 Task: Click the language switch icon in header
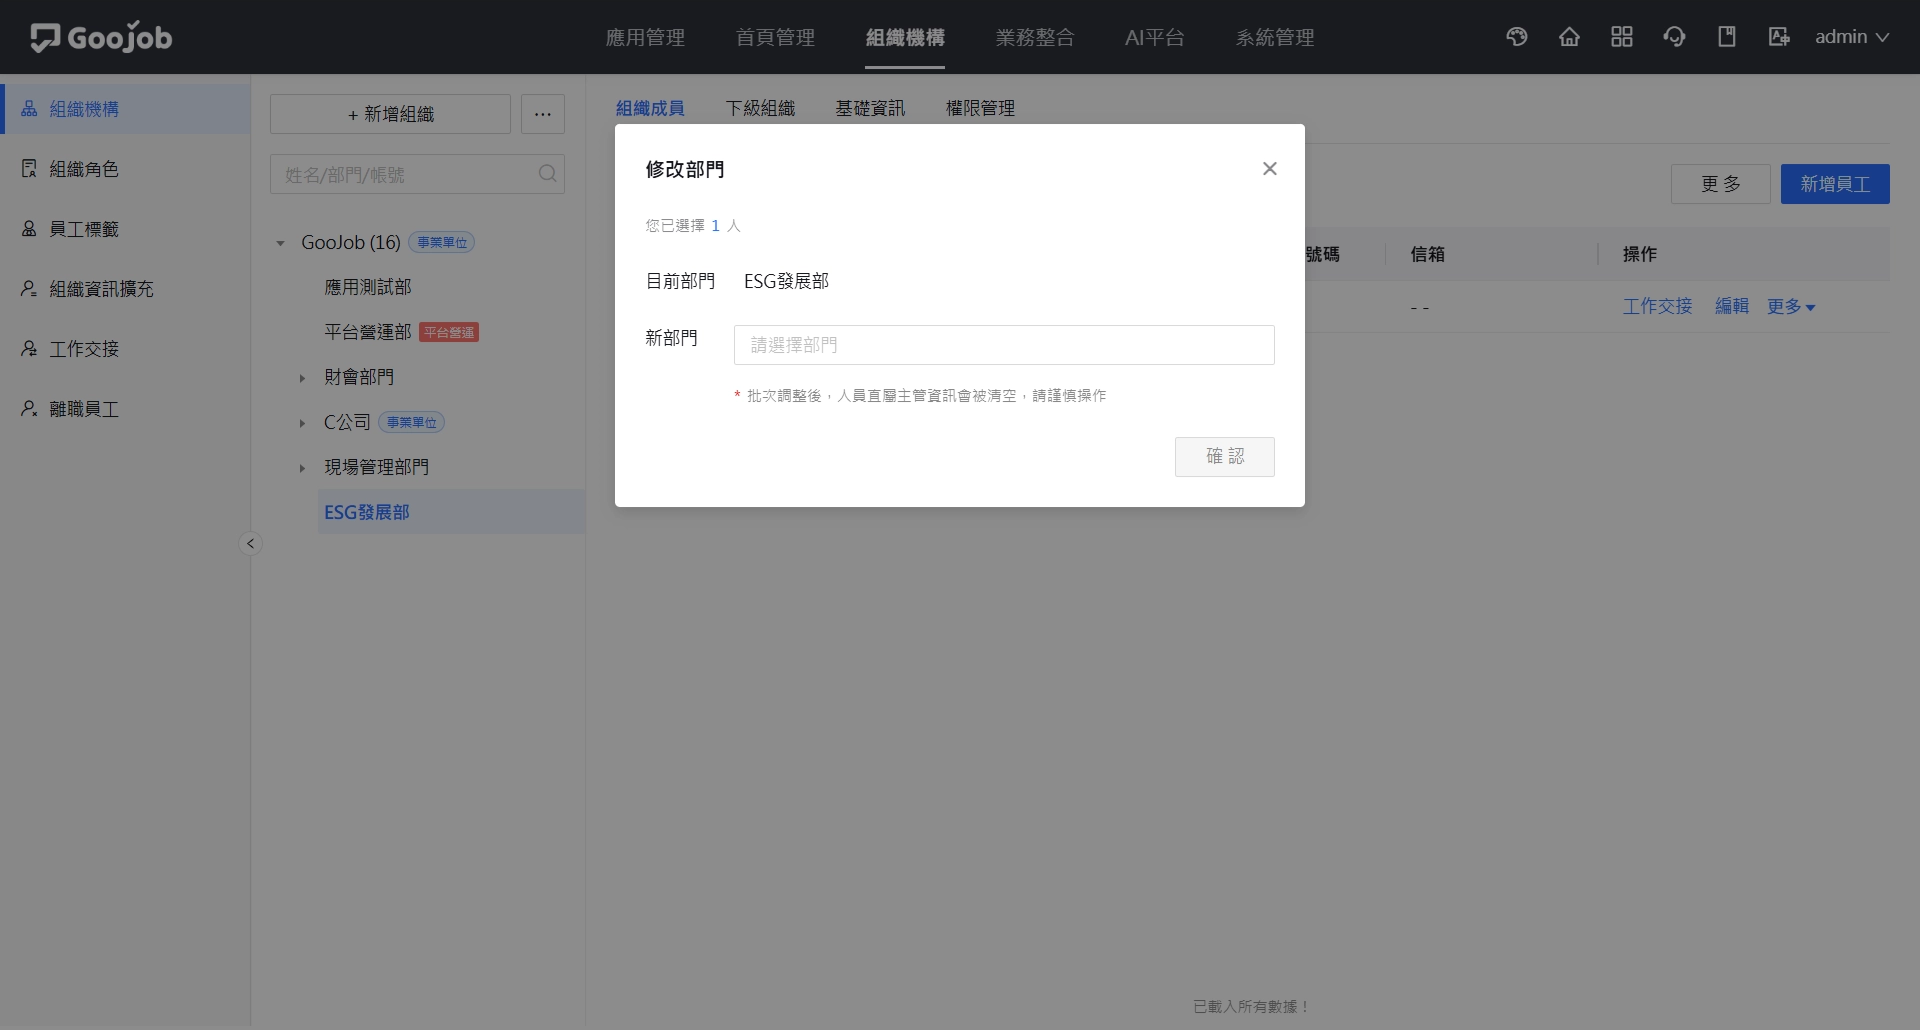click(1779, 37)
